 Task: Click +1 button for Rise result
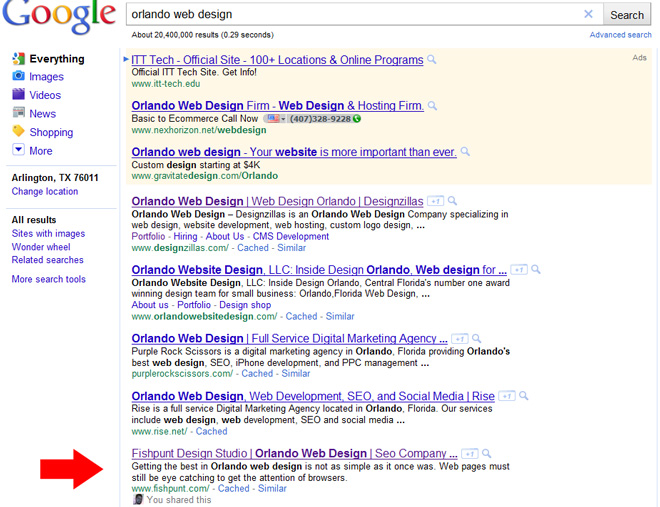[x=507, y=396]
